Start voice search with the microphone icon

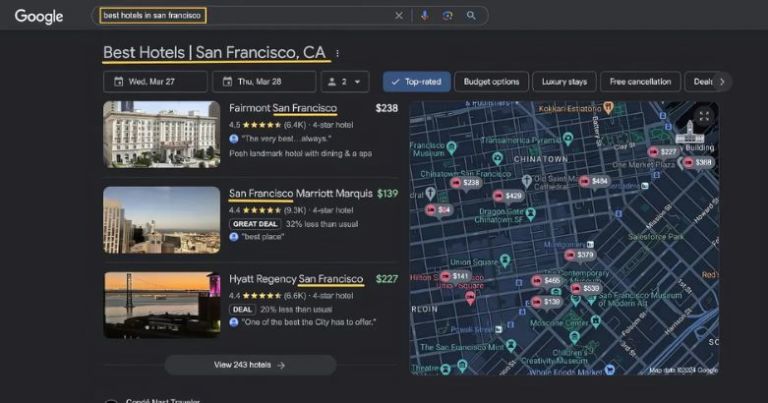point(425,16)
